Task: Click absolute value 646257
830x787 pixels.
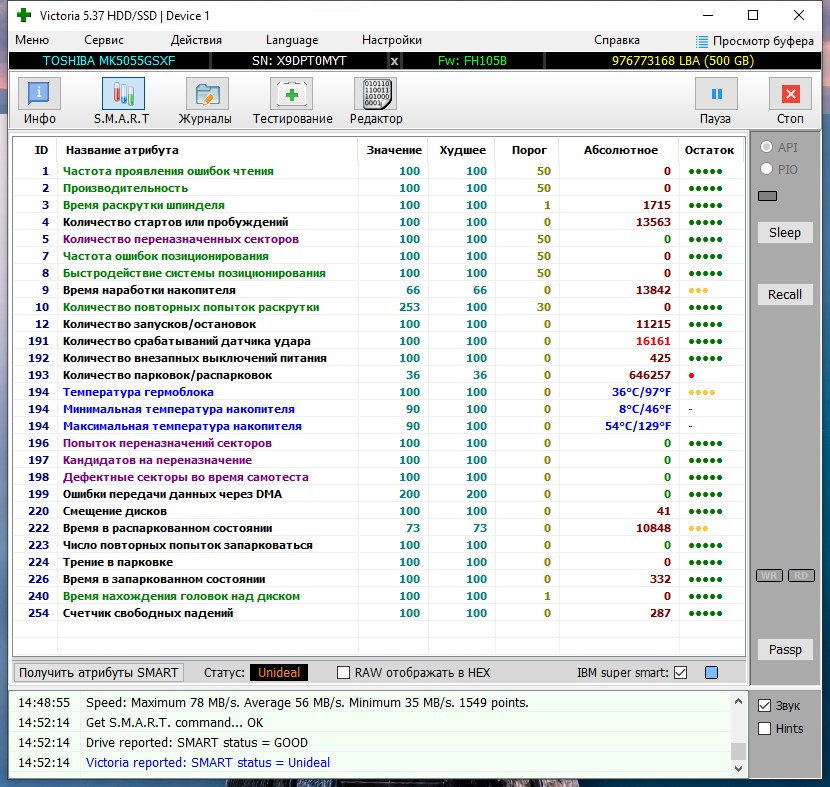Action: [649, 375]
